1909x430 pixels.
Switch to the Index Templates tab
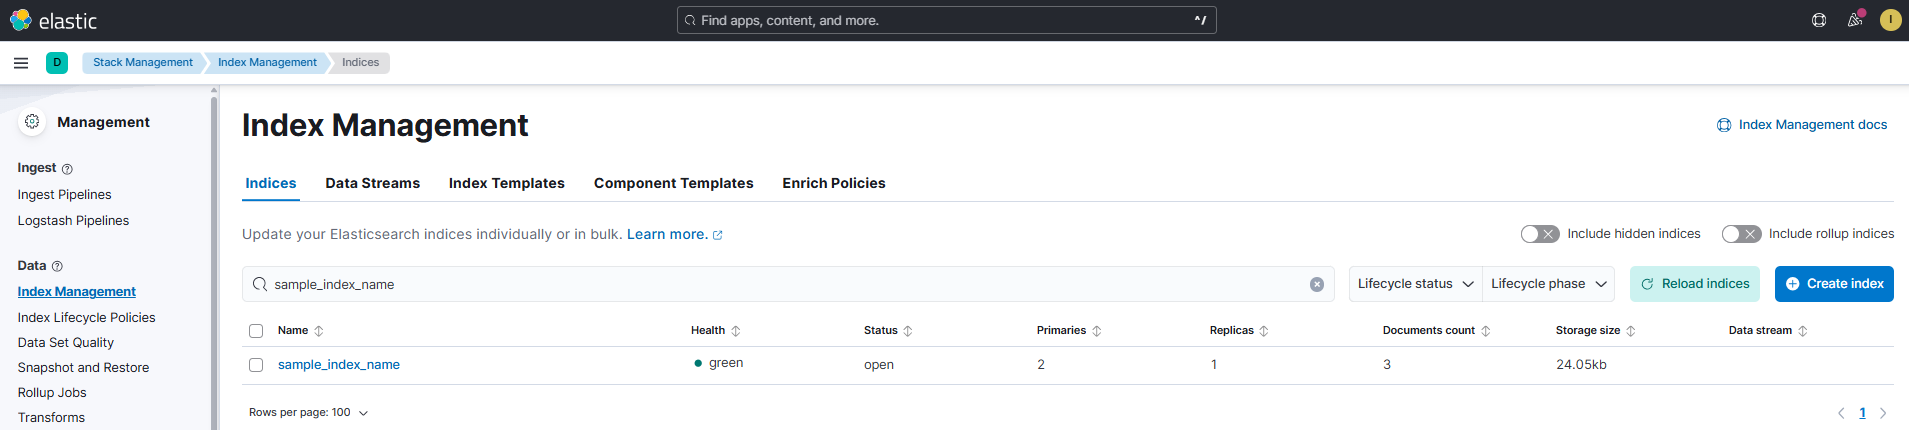tap(506, 183)
